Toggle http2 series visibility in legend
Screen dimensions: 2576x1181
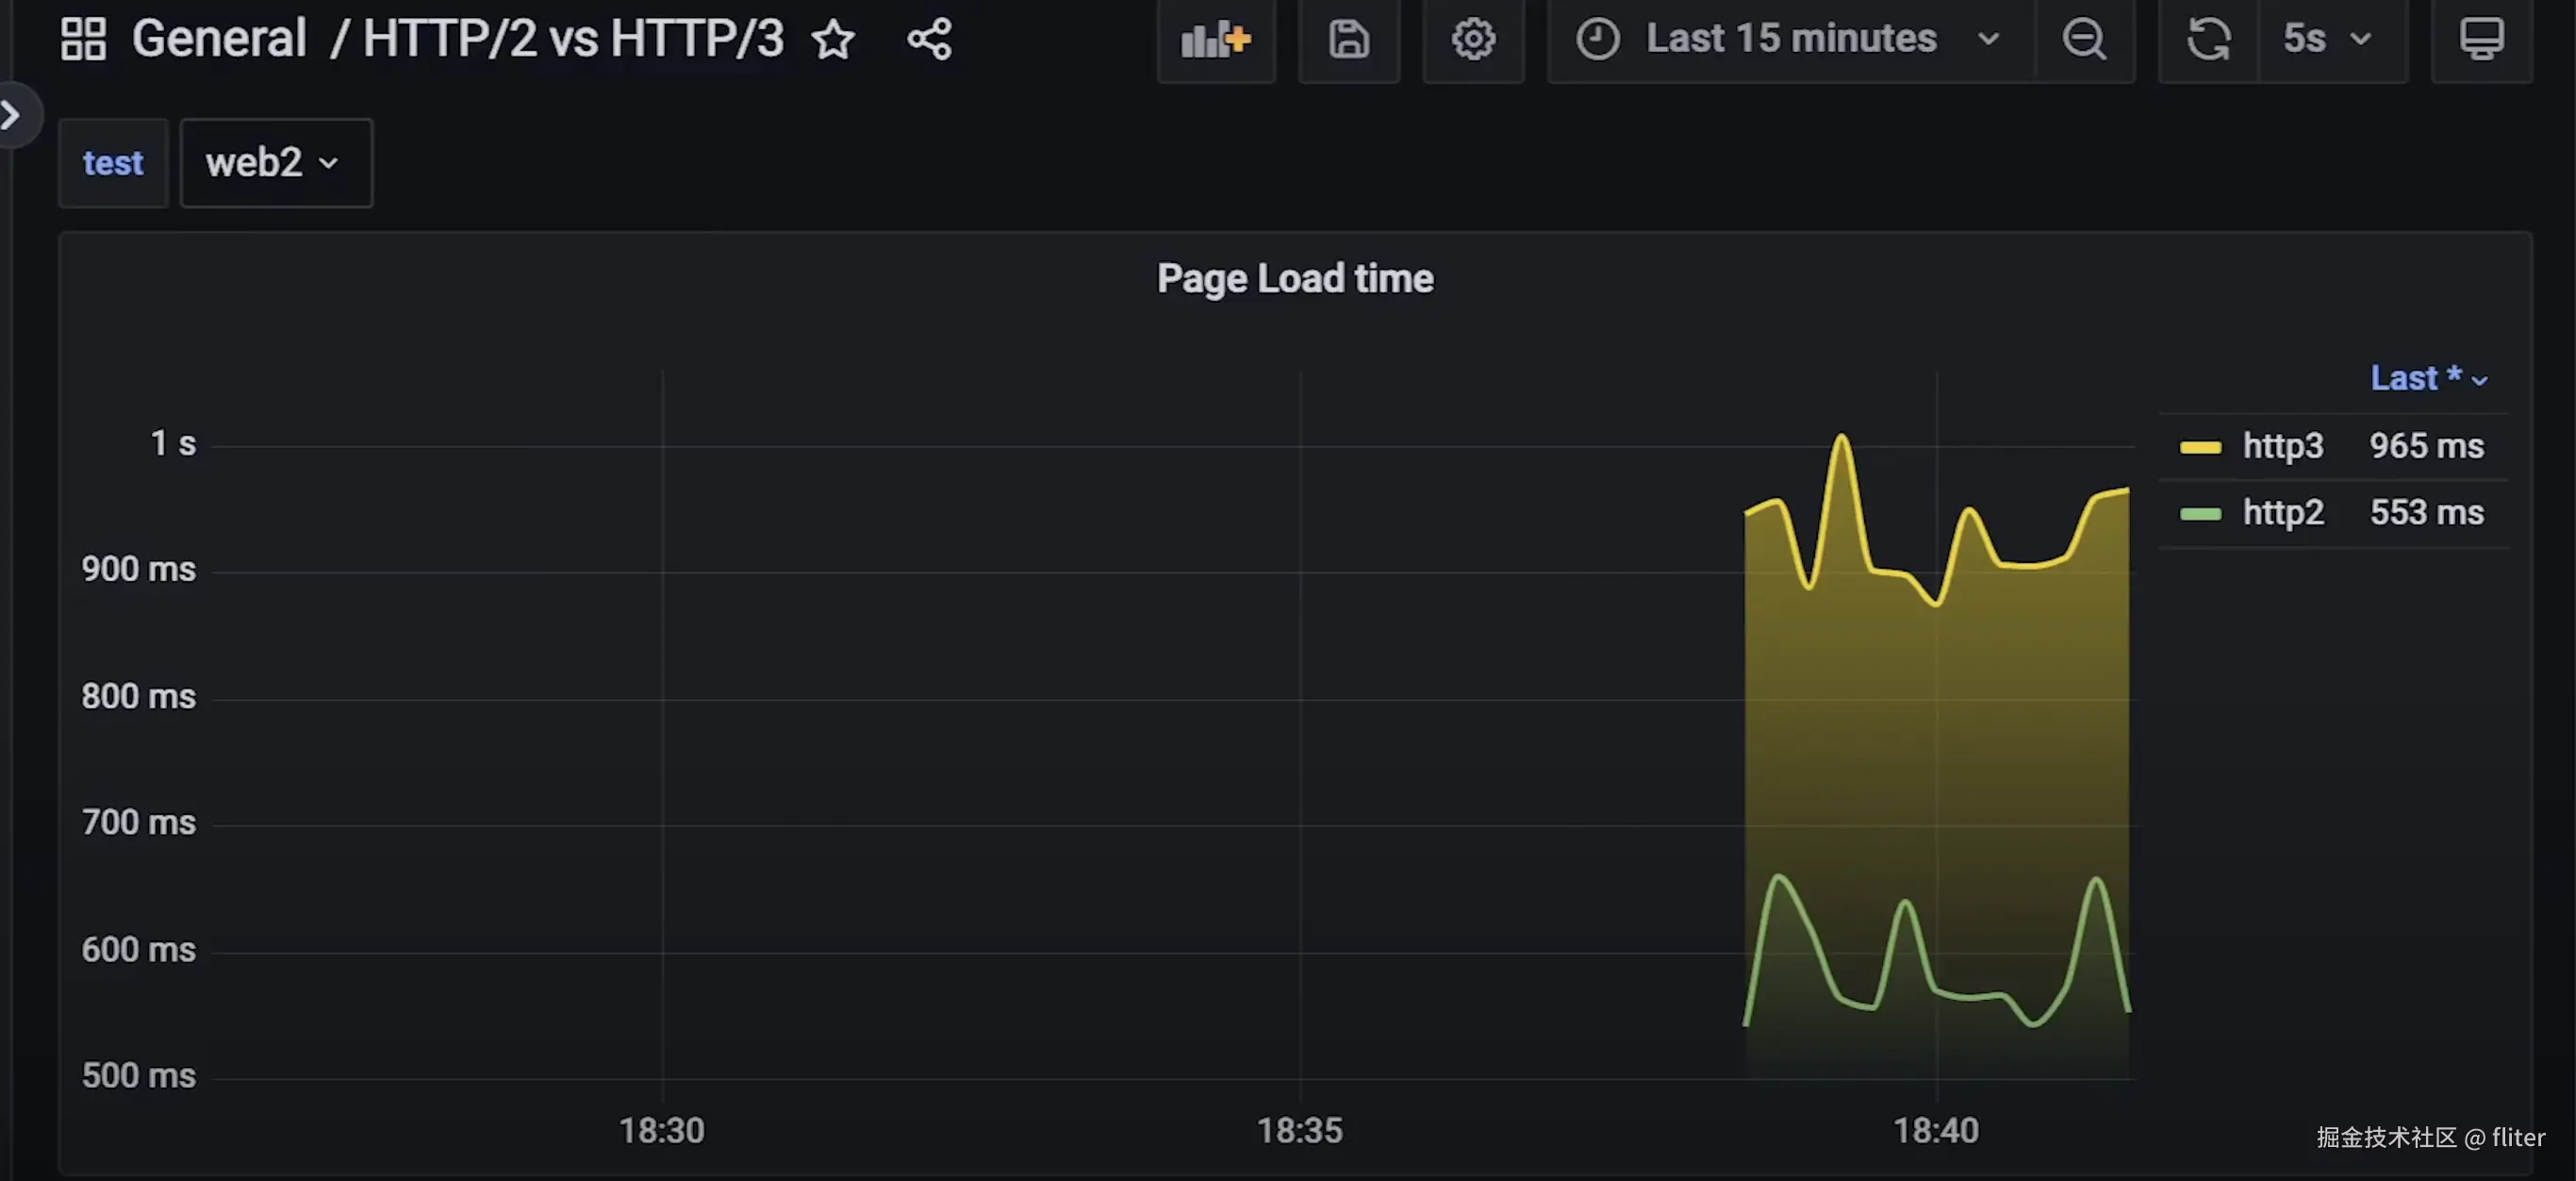pos(2282,513)
